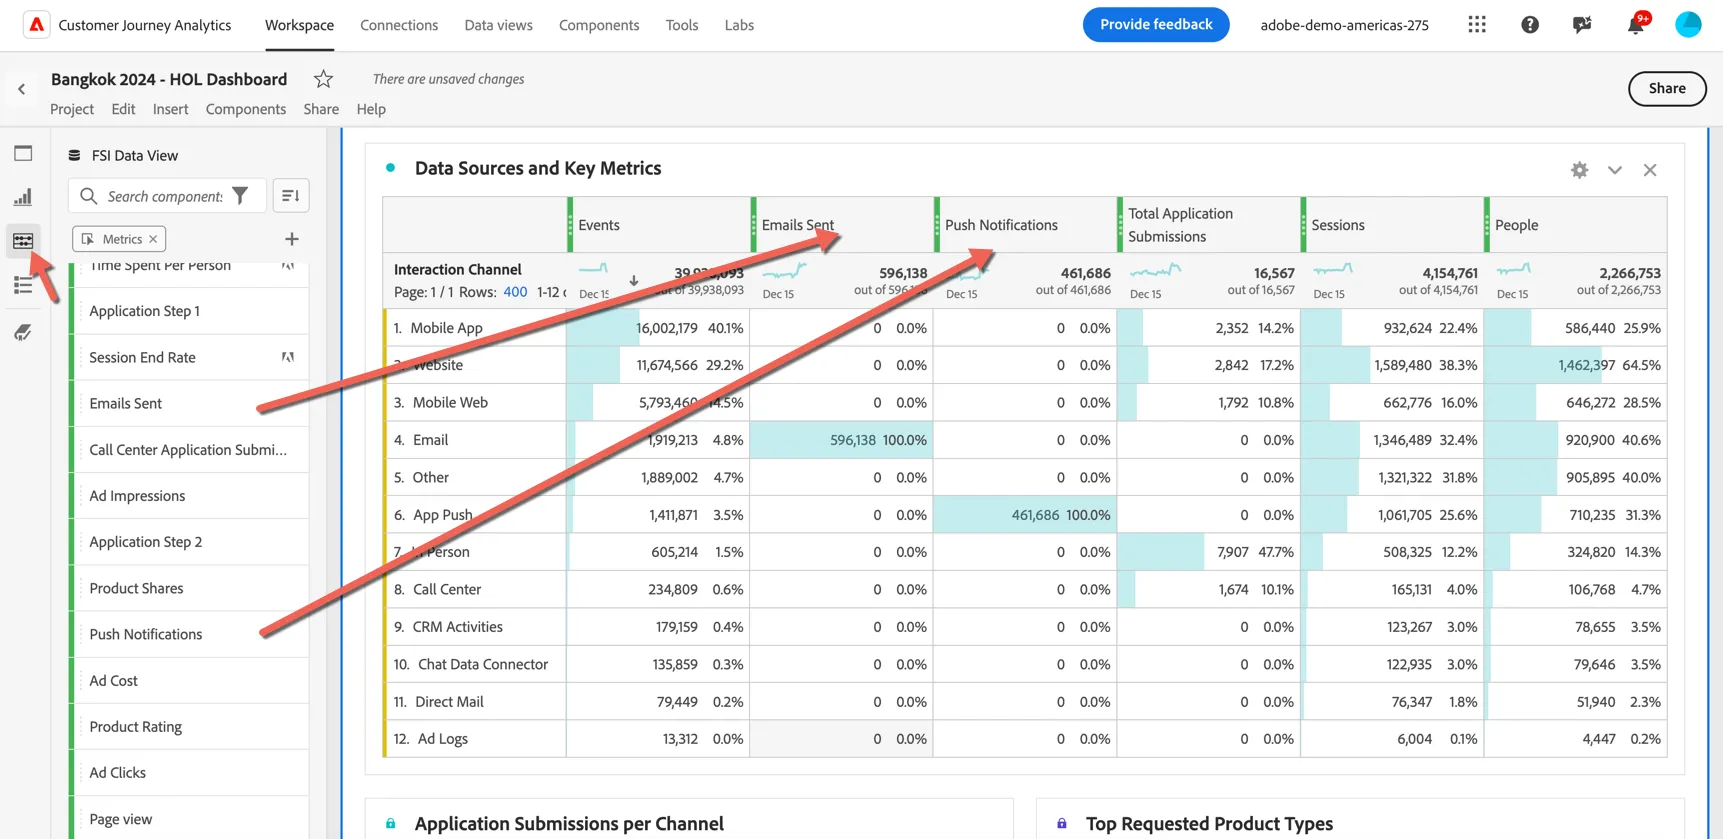
Task: Go to the Labs tab
Action: point(739,25)
